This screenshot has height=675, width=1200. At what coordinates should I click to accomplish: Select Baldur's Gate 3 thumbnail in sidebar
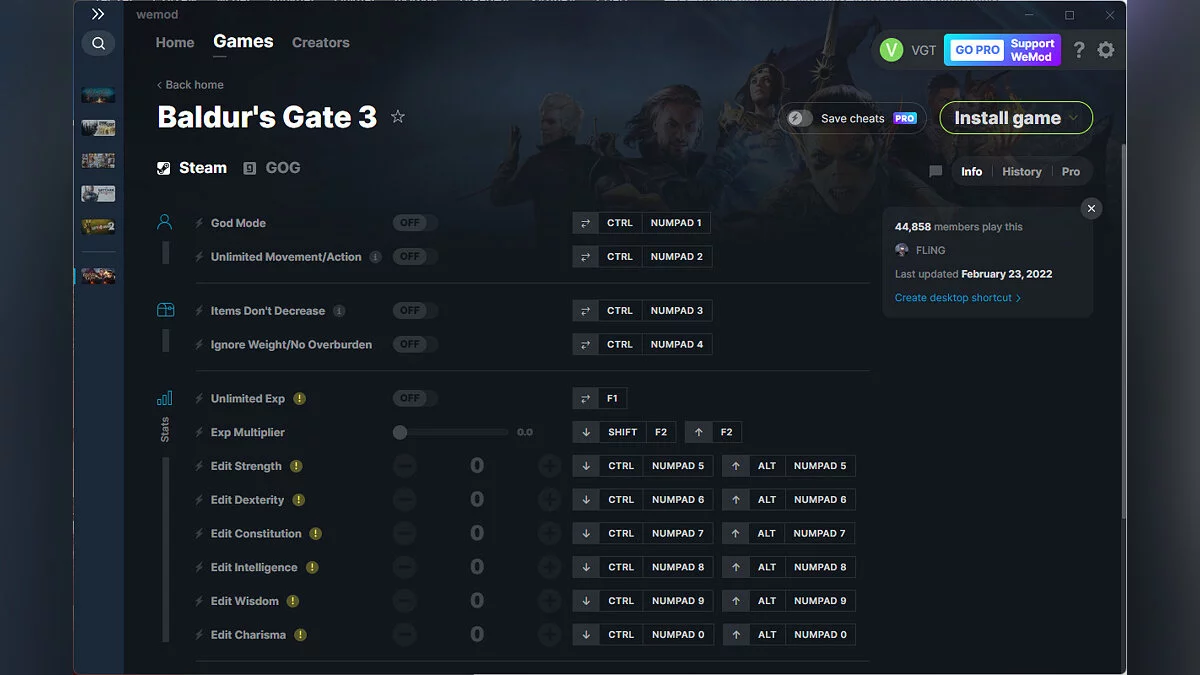coord(98,275)
